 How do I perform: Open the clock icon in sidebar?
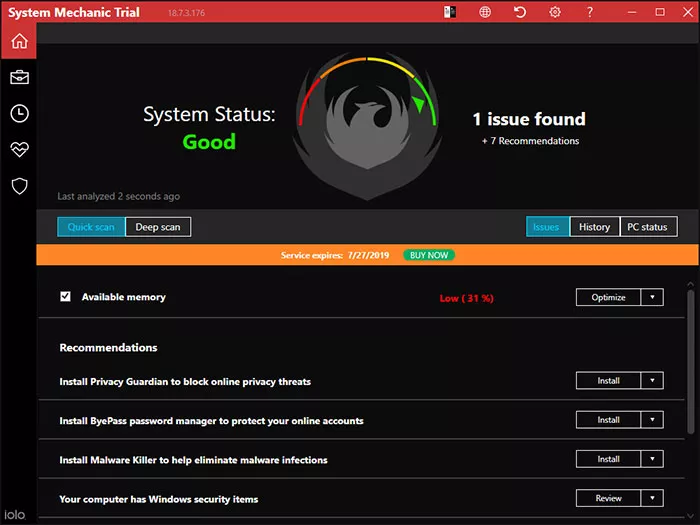click(19, 113)
